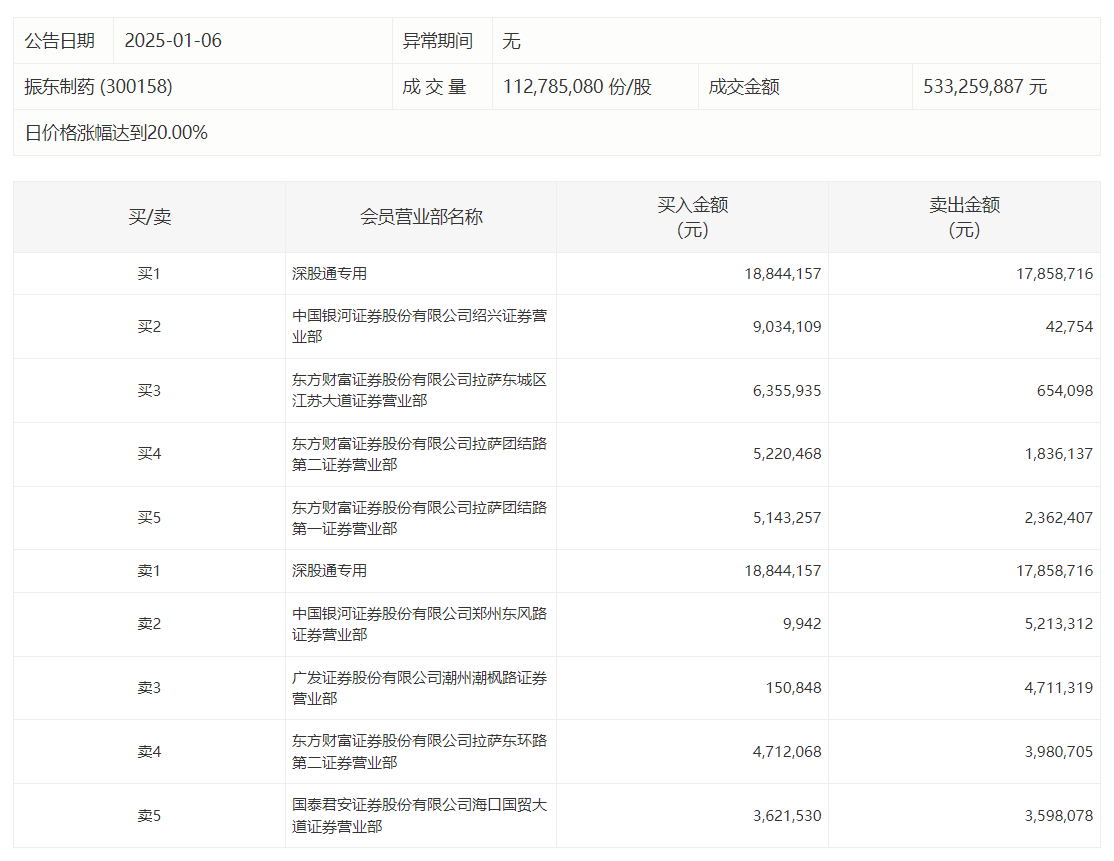The width and height of the screenshot is (1114, 861).
Task: Select the 买1 row label
Action: point(149,274)
